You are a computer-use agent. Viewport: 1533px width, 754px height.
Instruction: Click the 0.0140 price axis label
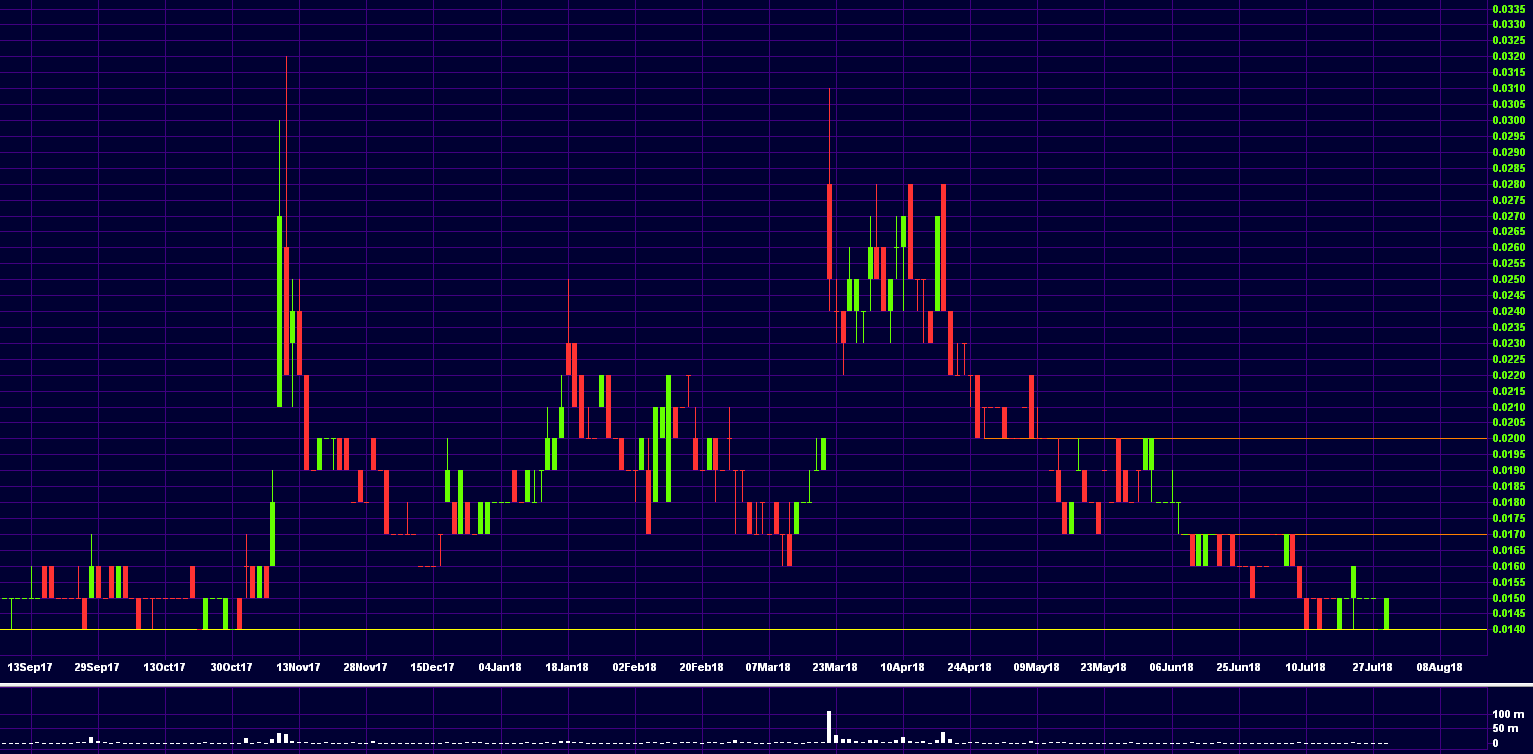coord(1508,629)
